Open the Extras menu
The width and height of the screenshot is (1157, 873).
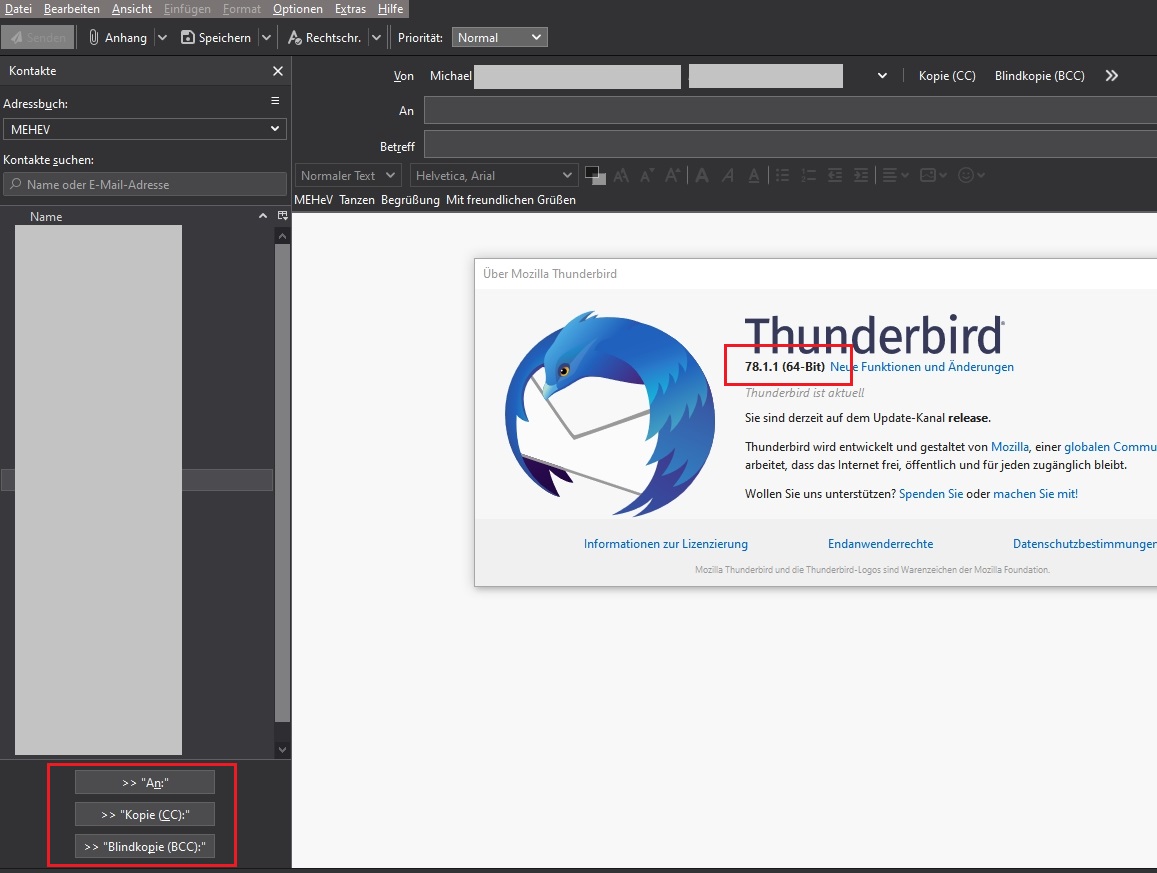350,9
